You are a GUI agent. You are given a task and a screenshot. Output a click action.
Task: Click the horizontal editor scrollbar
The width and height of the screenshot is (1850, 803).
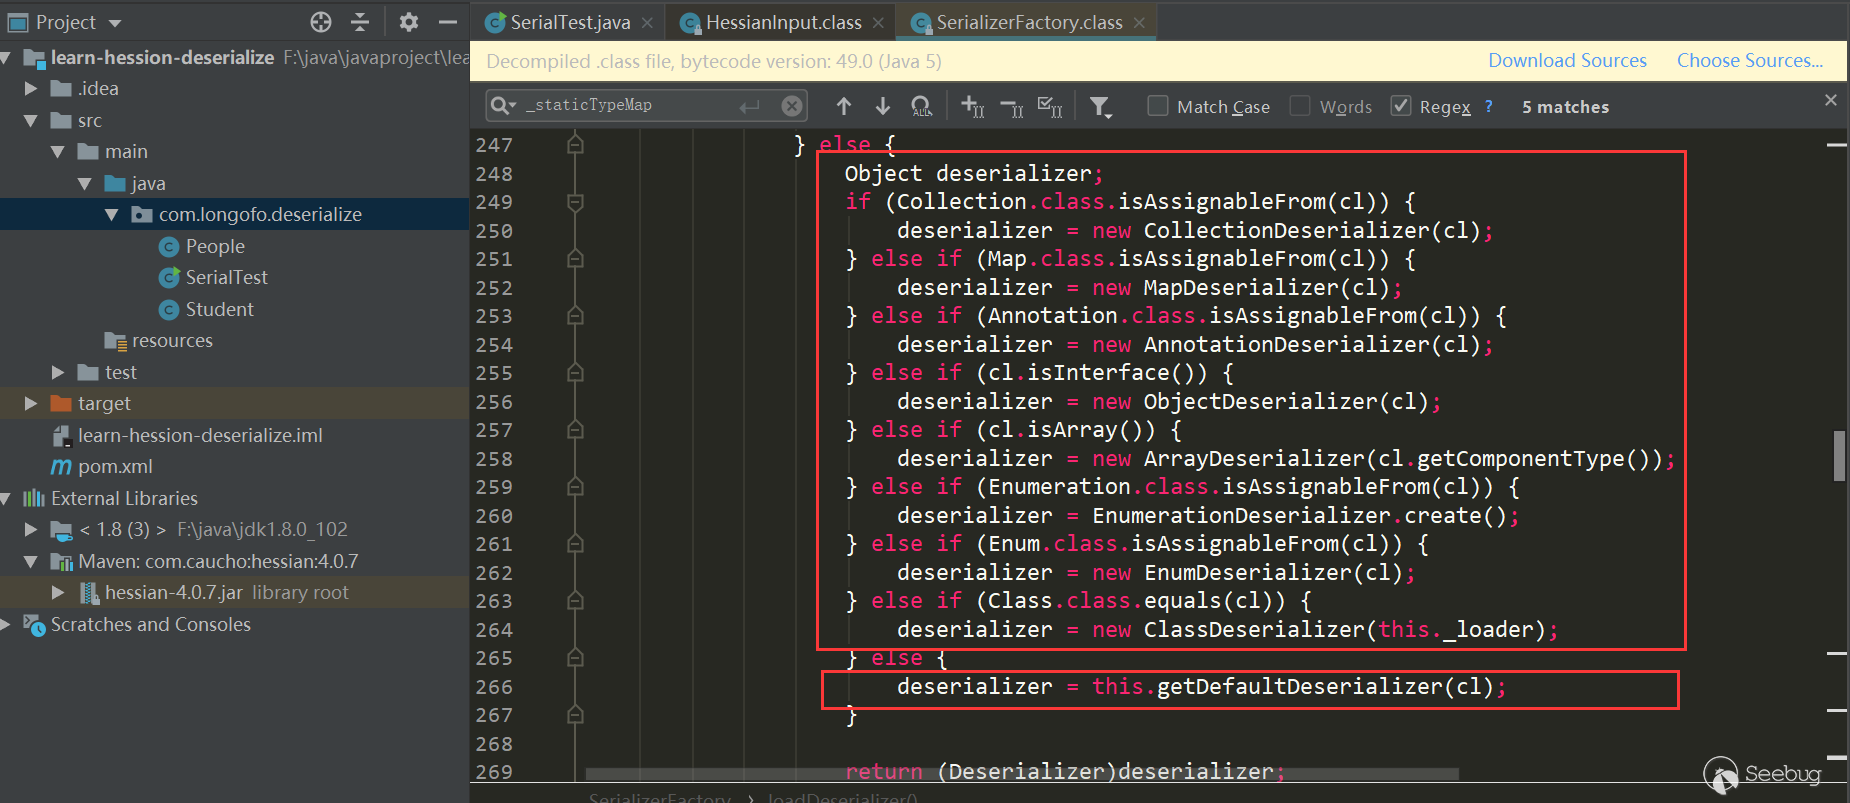click(1022, 773)
